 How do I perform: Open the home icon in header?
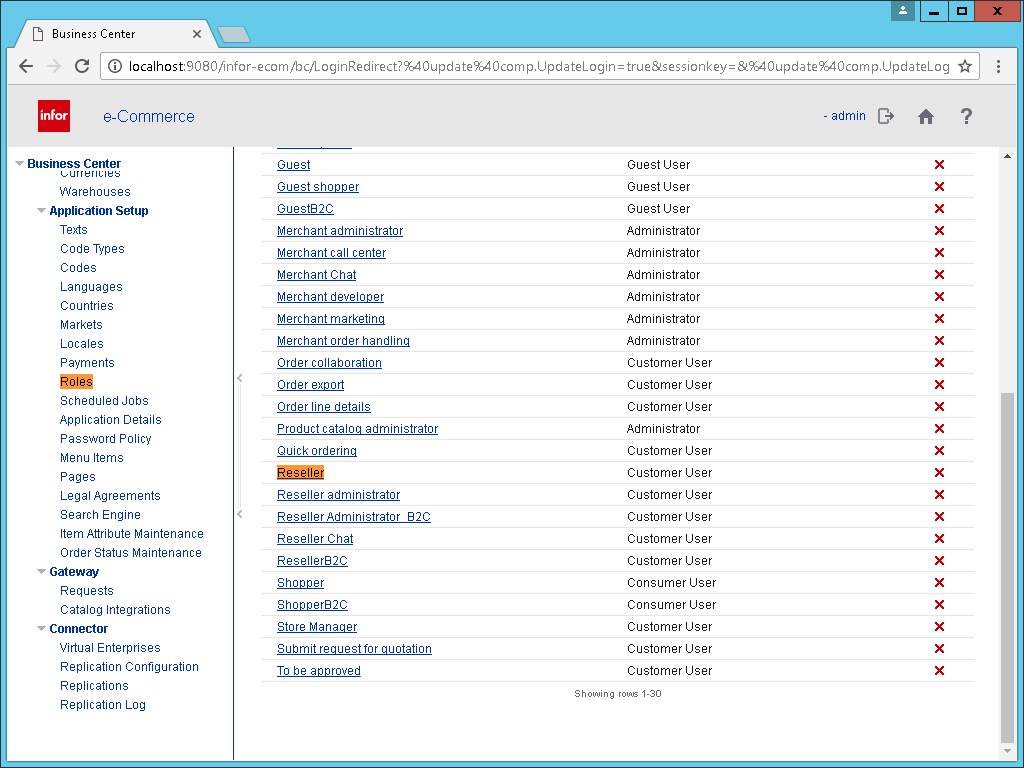926,116
